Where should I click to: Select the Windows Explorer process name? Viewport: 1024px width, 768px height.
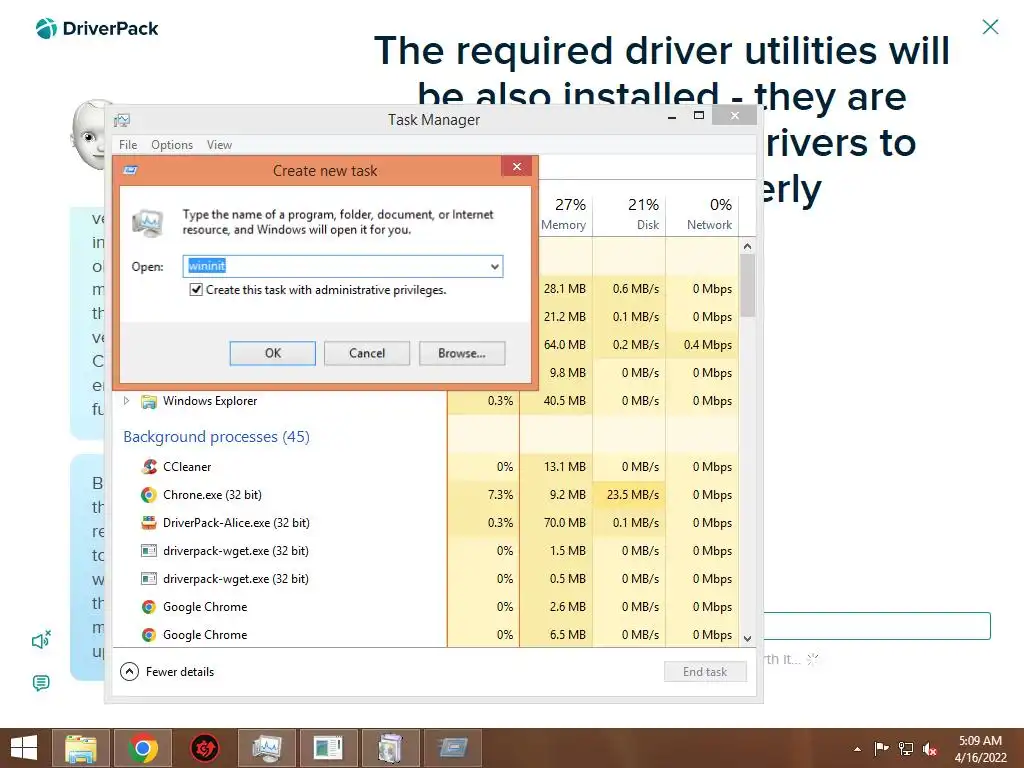[210, 401]
